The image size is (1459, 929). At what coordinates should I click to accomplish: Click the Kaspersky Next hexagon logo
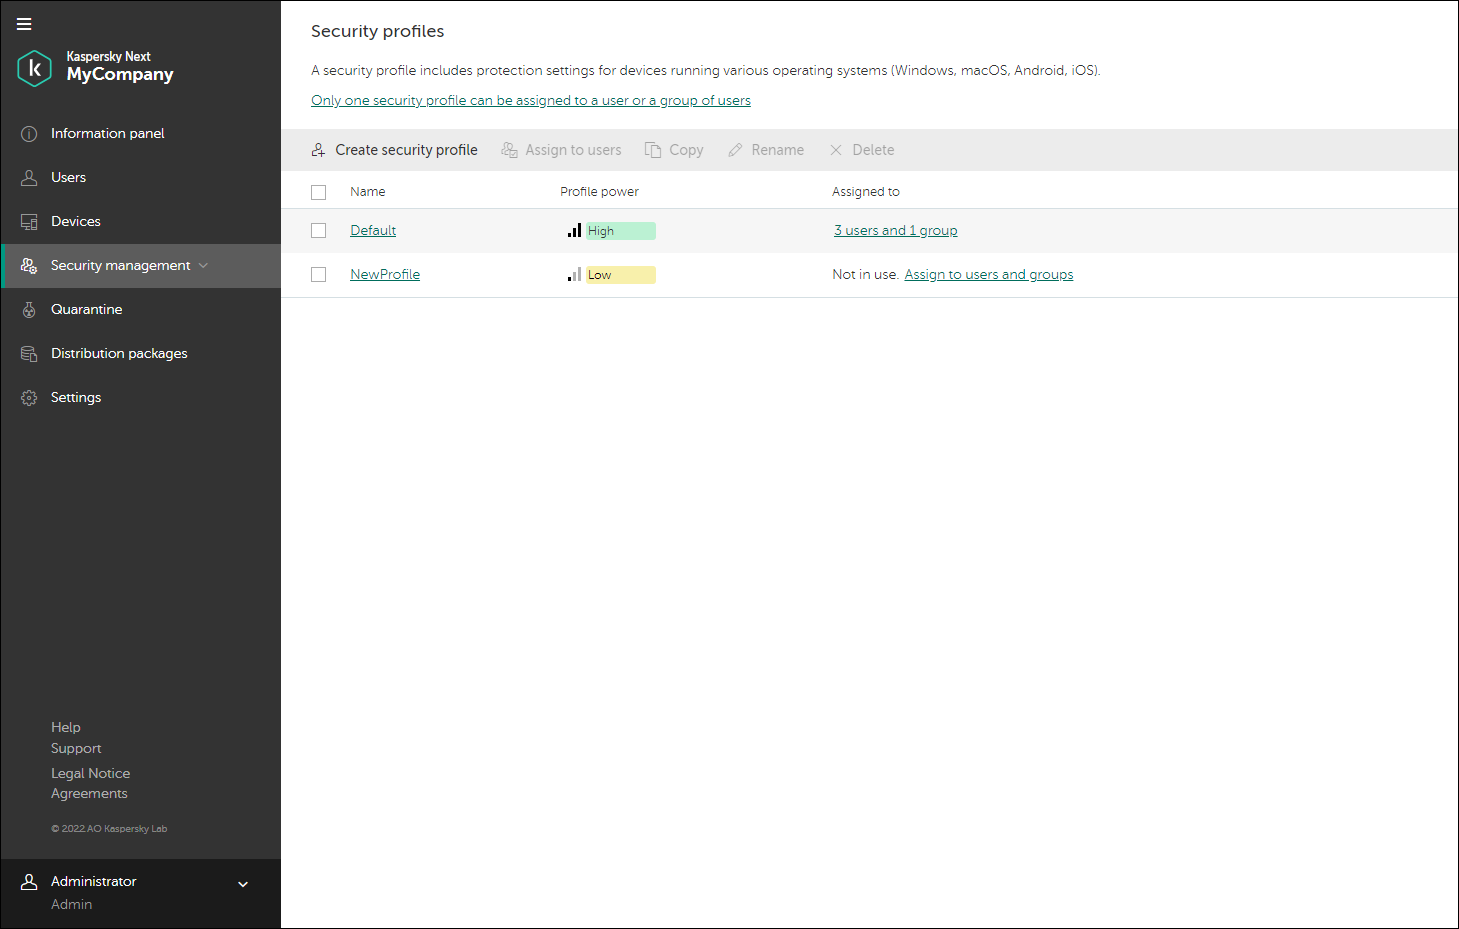point(35,68)
